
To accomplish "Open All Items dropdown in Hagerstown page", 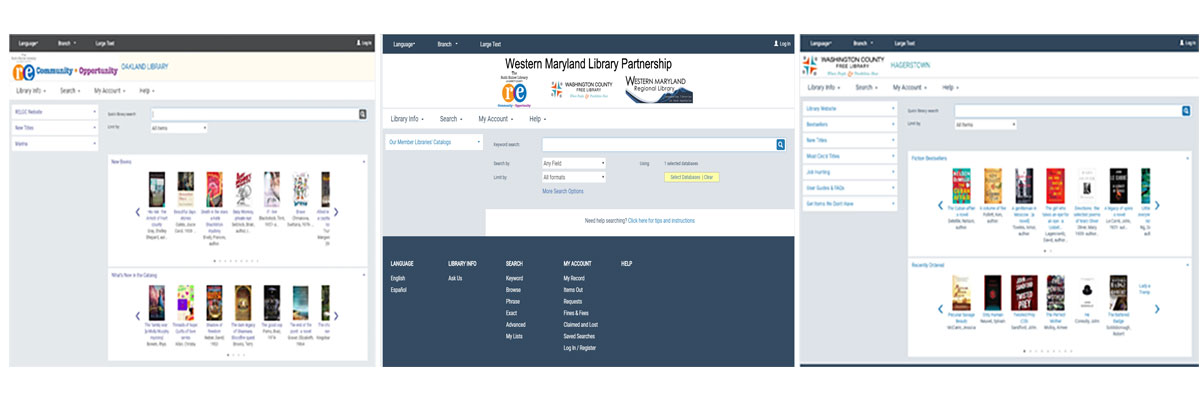I will tap(985, 125).
